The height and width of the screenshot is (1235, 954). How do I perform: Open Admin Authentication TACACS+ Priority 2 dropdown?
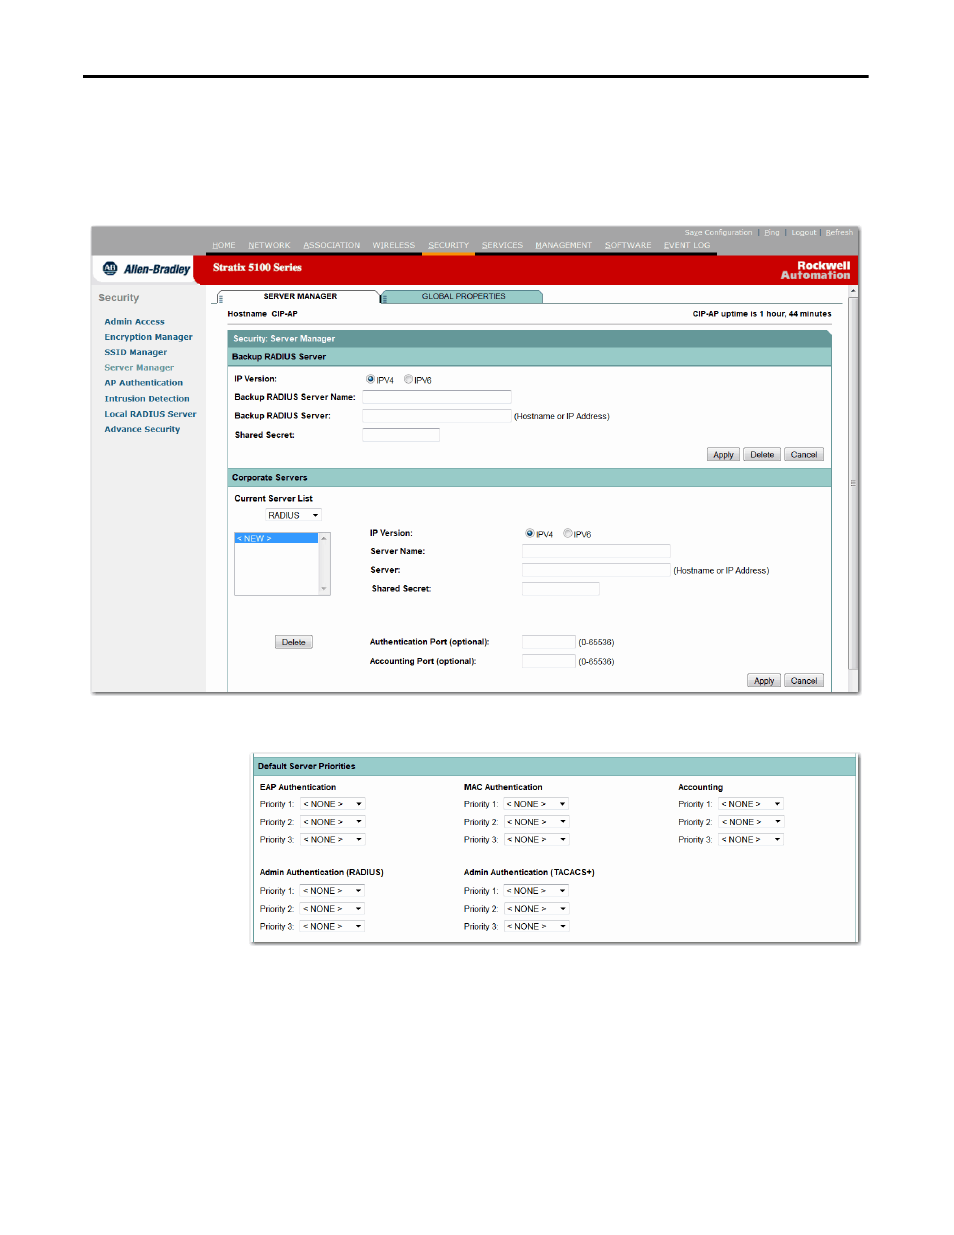pos(536,909)
